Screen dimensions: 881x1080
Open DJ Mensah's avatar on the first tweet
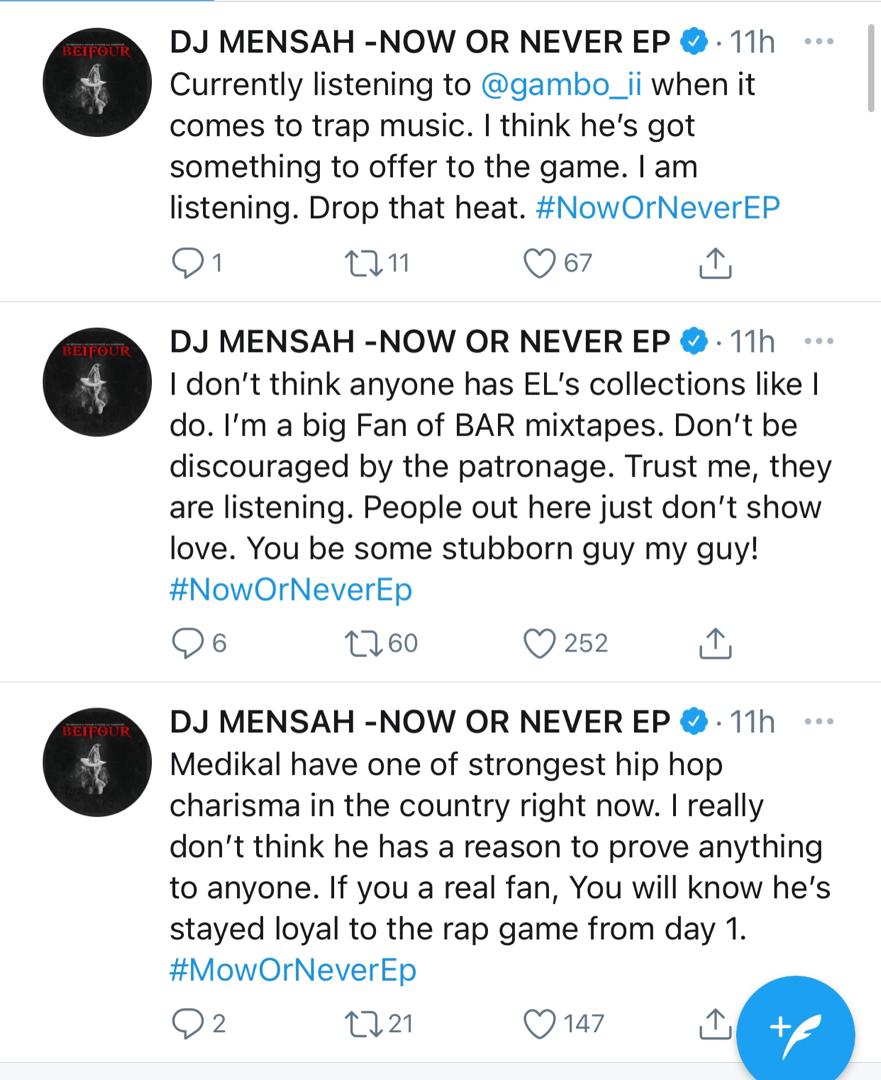(x=96, y=82)
